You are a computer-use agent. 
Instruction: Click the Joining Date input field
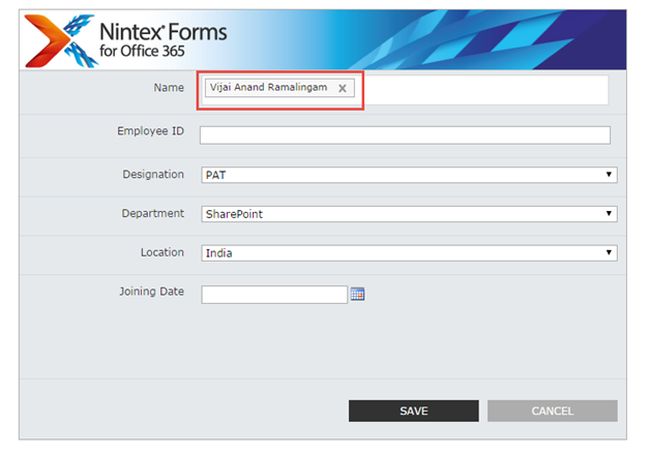[x=274, y=294]
